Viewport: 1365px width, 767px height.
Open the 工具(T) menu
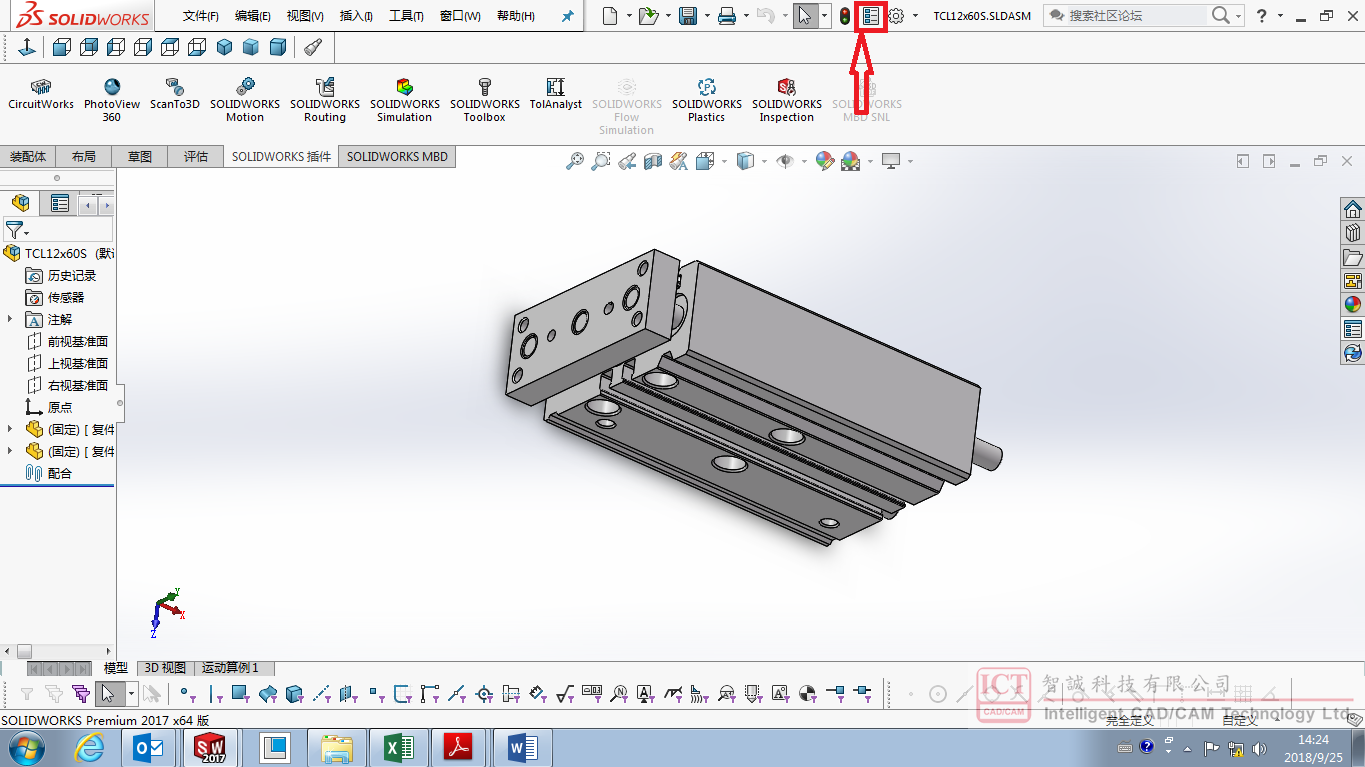[406, 16]
